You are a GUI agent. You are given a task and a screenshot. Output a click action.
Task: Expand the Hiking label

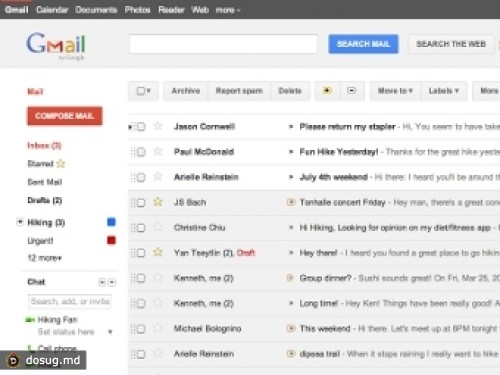[20, 222]
